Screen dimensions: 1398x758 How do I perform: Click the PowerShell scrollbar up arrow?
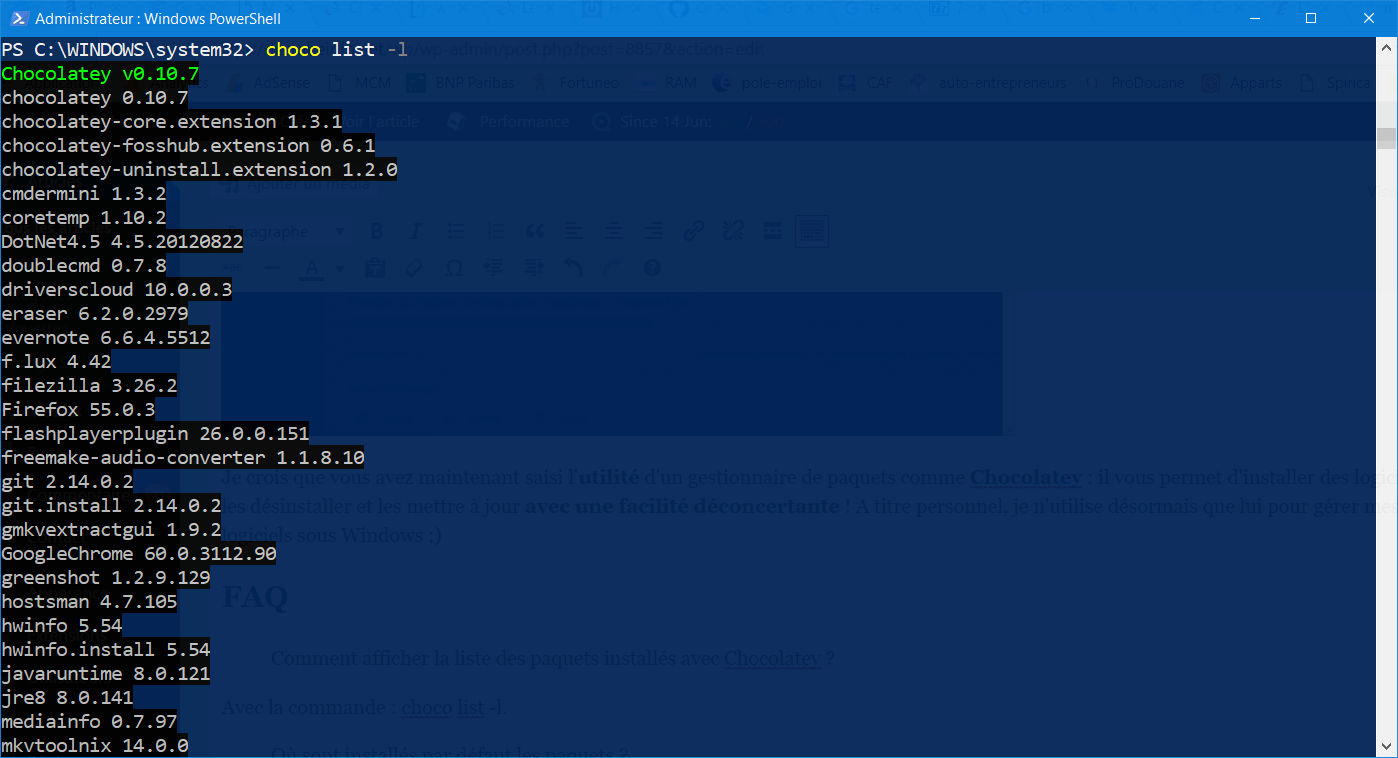pos(1386,46)
